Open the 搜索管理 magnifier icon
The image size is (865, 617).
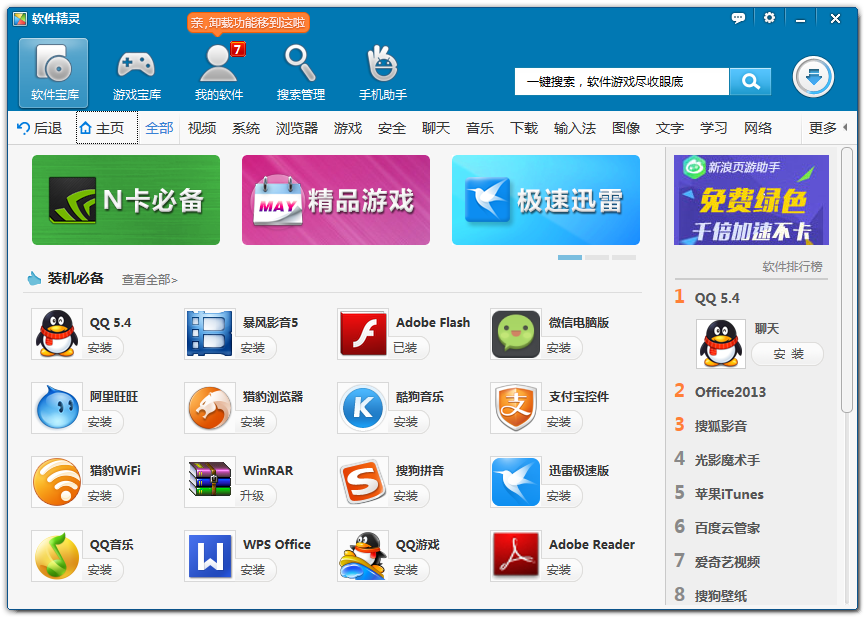point(301,72)
